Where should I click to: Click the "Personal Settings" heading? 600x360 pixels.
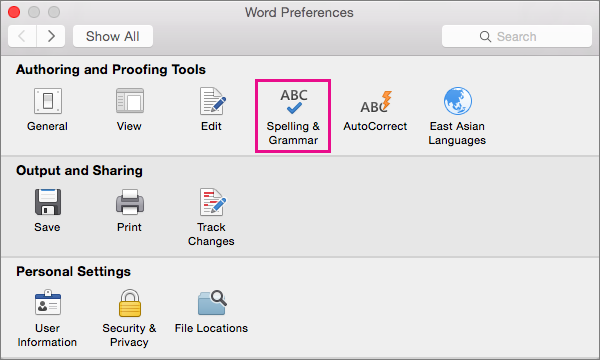click(73, 272)
